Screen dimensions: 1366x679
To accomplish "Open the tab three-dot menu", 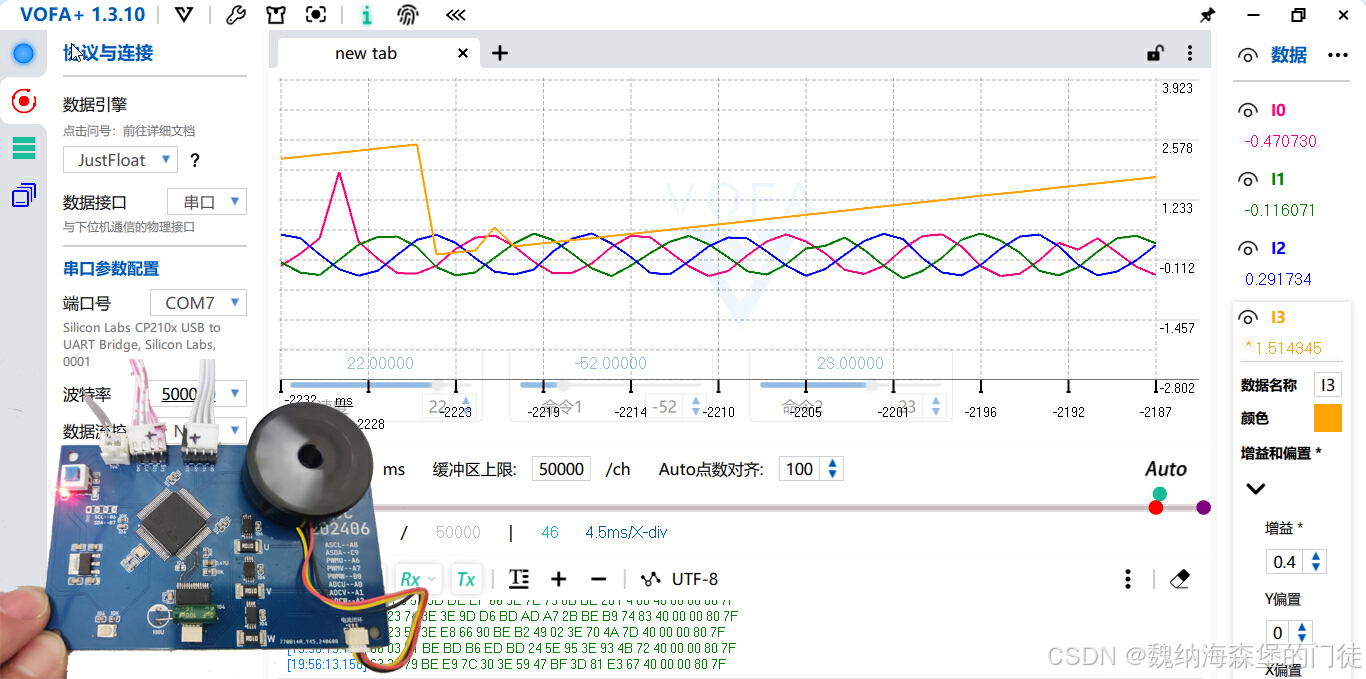I will pos(1189,54).
